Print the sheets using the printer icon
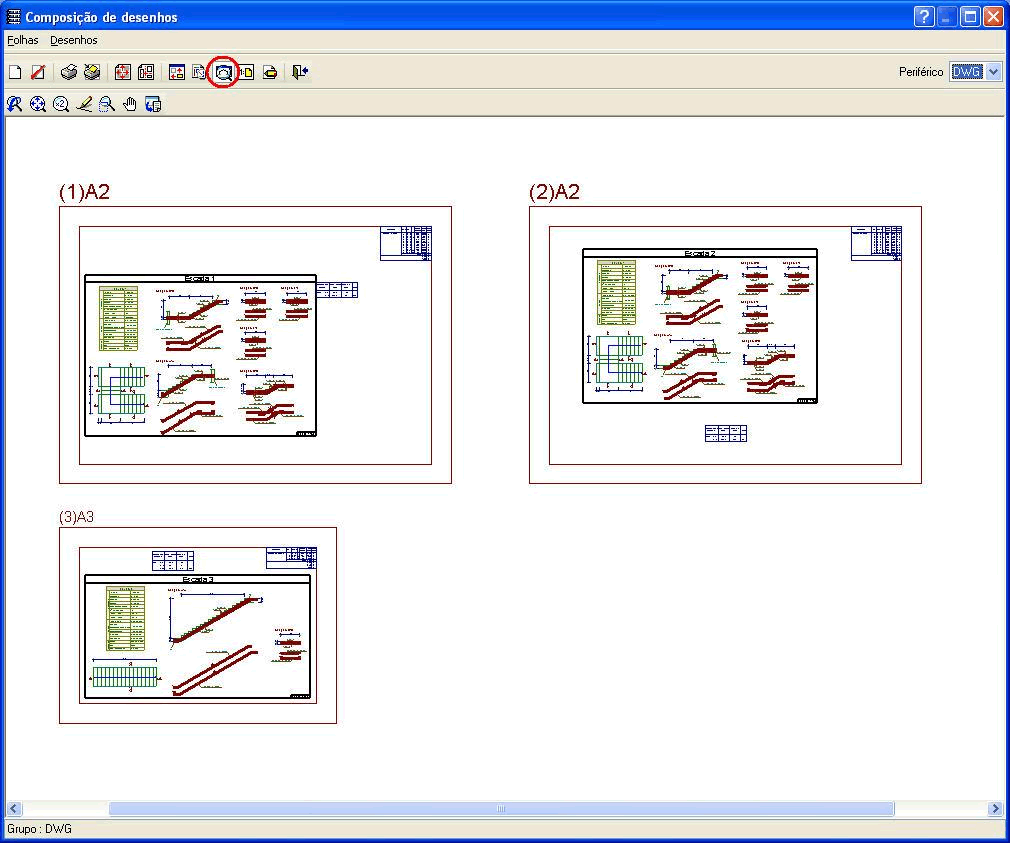 (x=68, y=72)
